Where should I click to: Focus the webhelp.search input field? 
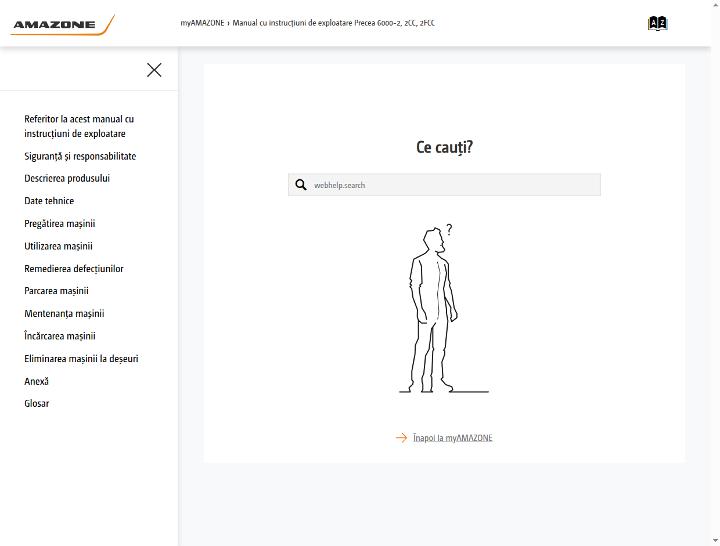click(x=444, y=185)
